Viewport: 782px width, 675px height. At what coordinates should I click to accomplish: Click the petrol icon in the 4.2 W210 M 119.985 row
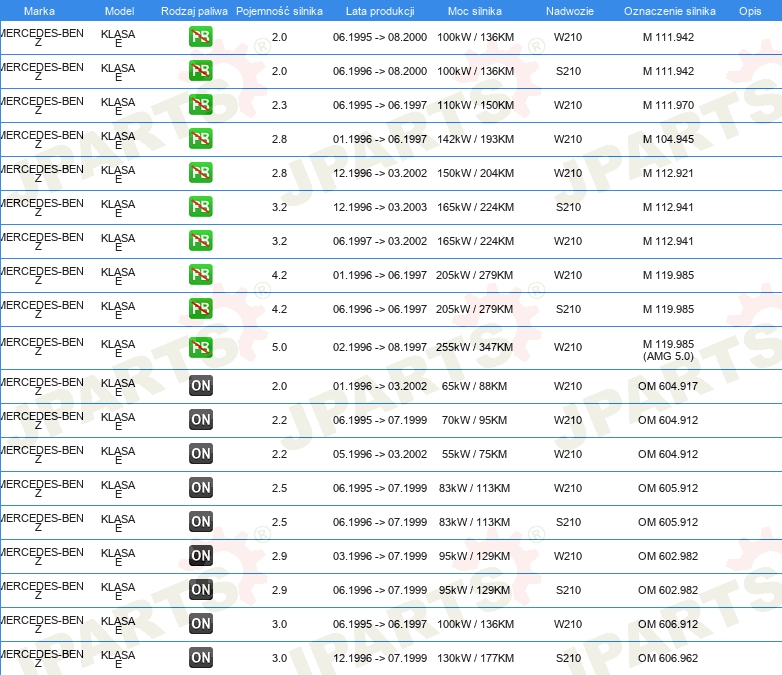pos(200,274)
